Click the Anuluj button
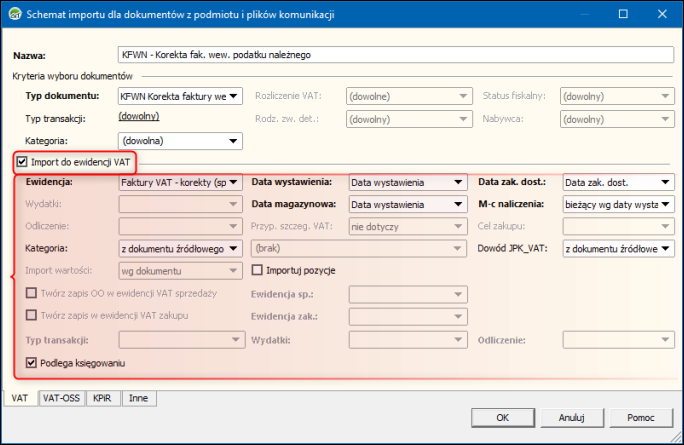This screenshot has height=445, width=684. (x=571, y=418)
